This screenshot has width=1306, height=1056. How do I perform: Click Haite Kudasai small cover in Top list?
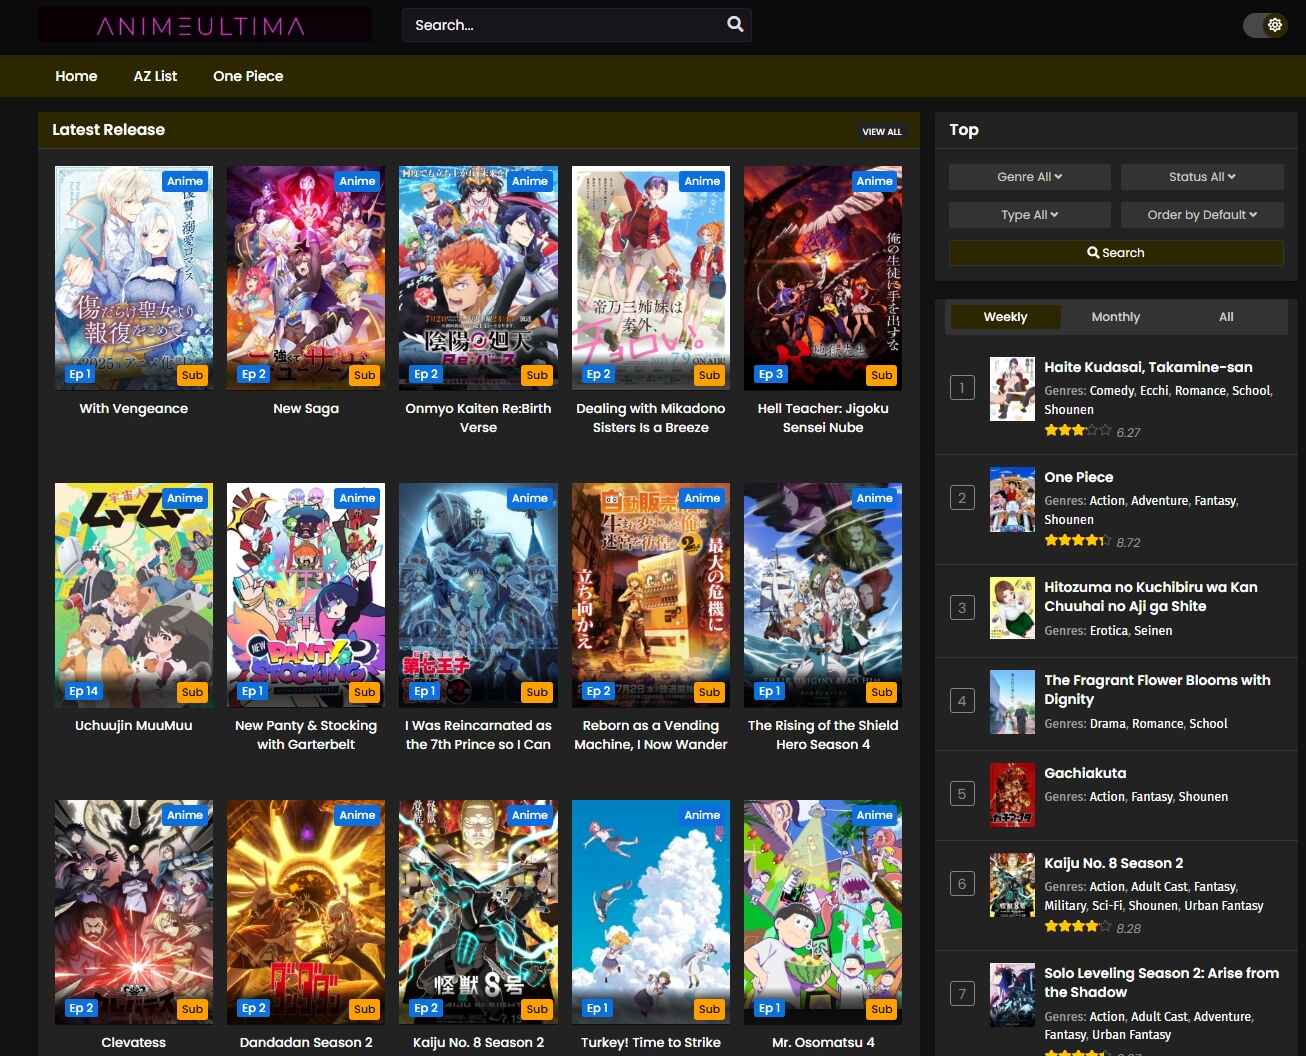[1012, 389]
